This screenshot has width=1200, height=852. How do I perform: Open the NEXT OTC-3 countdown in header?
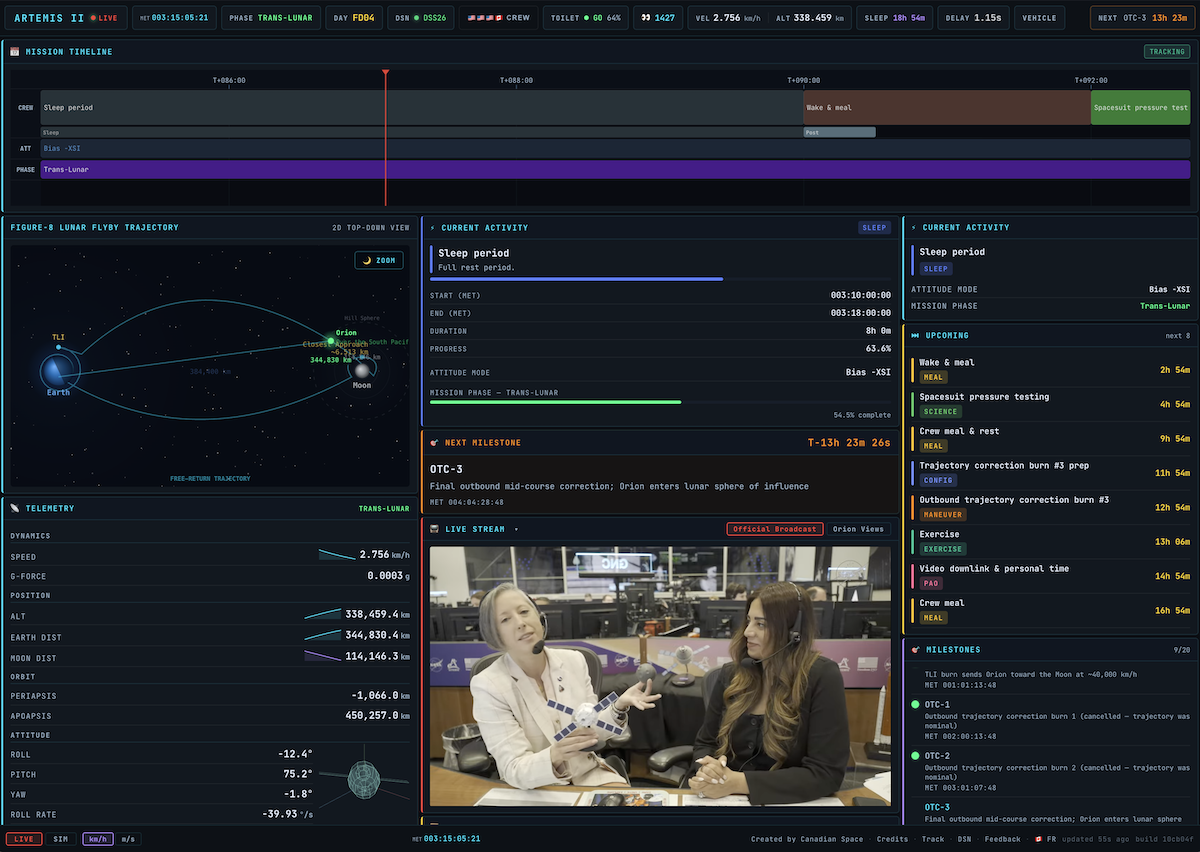(x=1141, y=17)
